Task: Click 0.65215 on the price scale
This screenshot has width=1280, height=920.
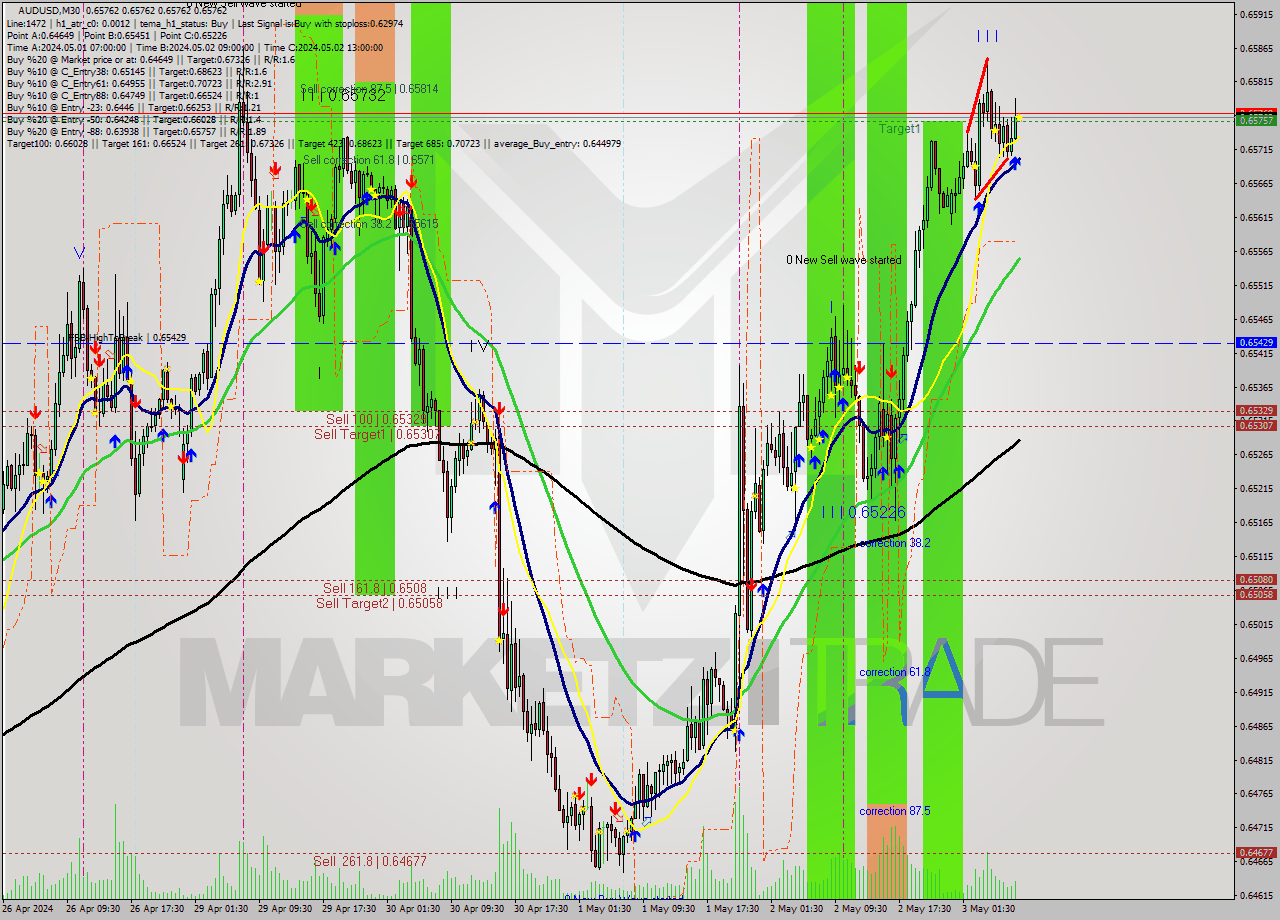Action: click(1257, 489)
